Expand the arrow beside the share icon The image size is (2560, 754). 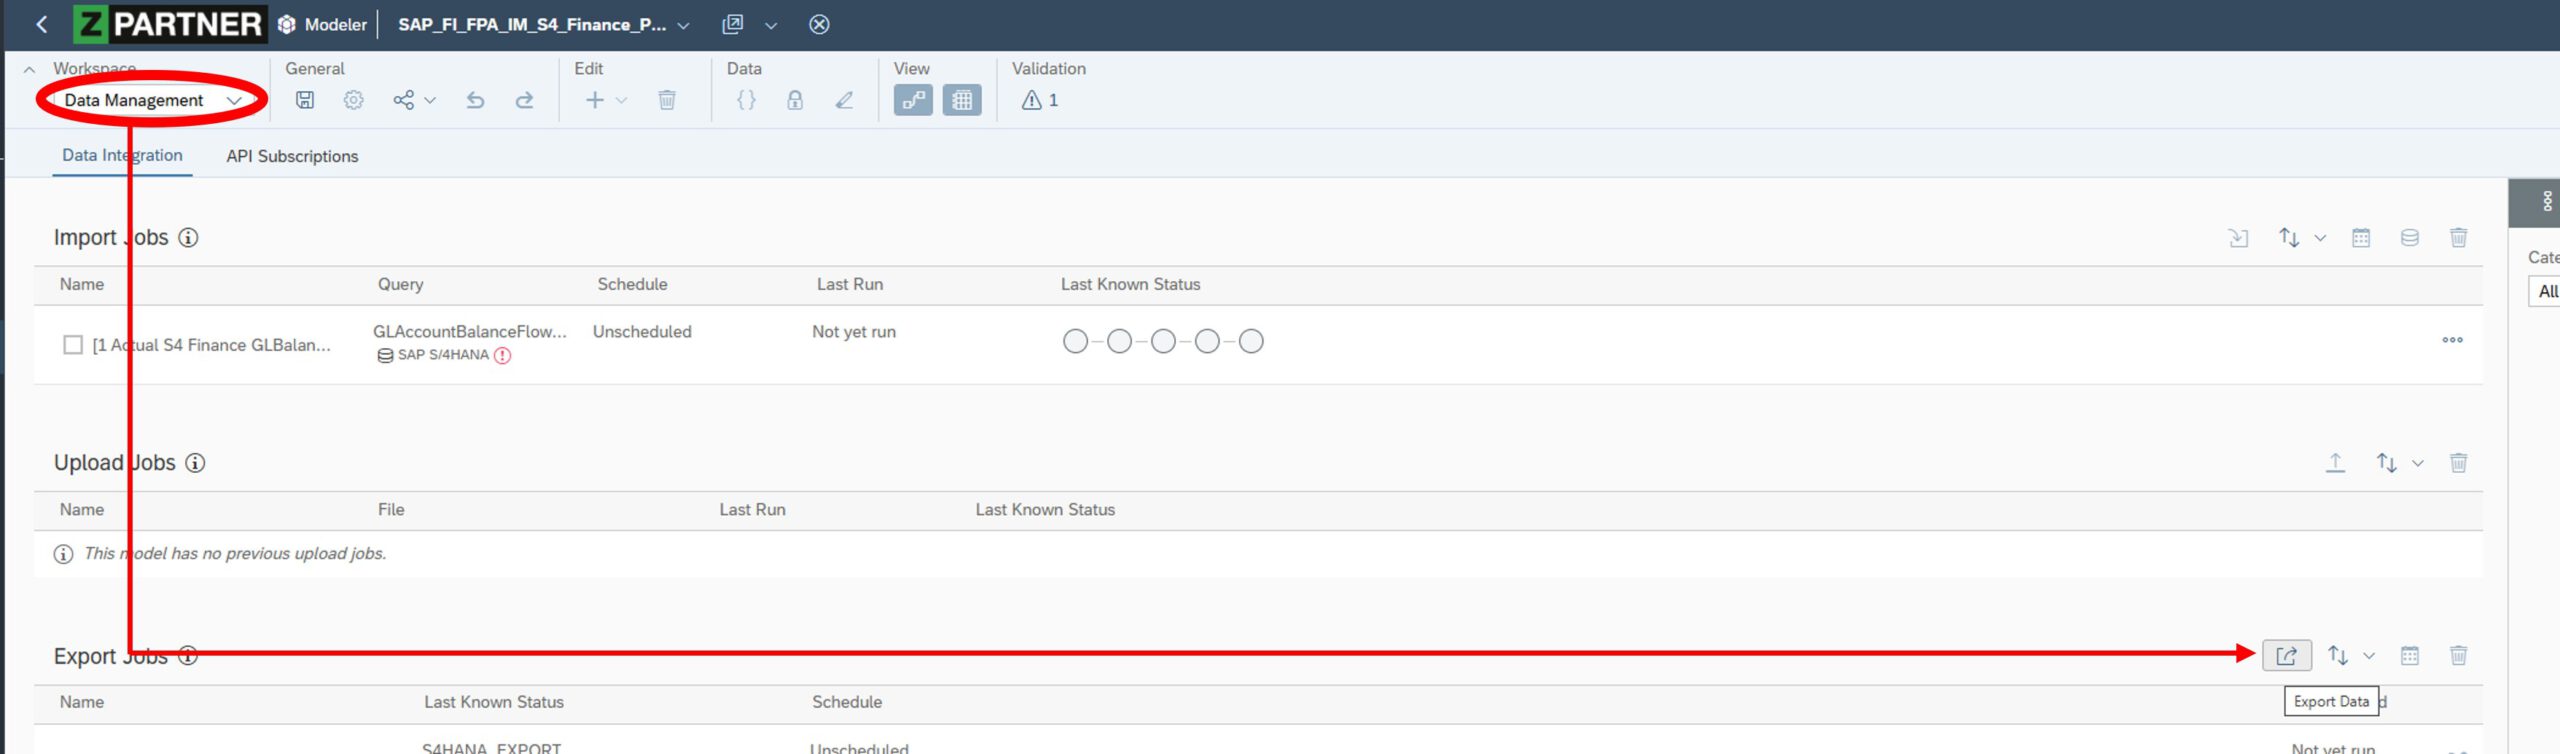tap(430, 100)
